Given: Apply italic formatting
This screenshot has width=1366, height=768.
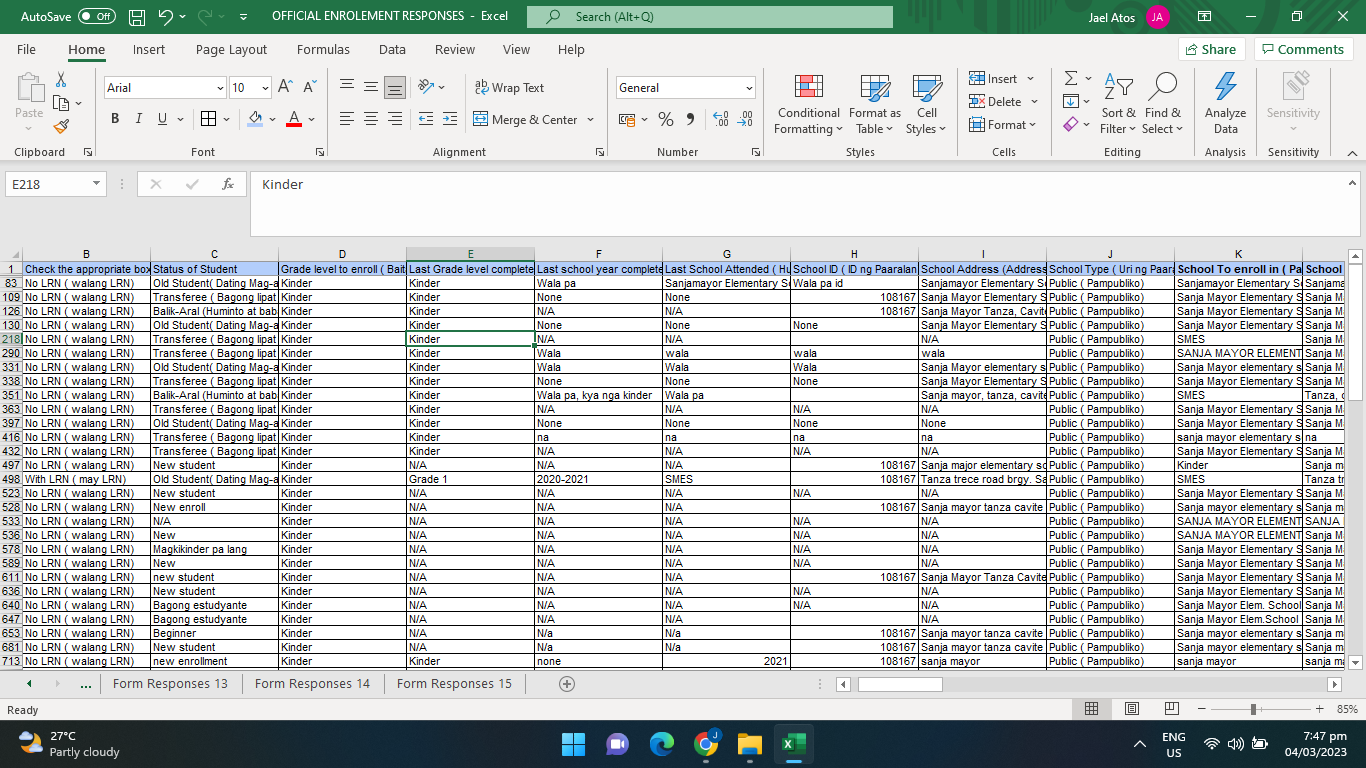Looking at the screenshot, I should click(138, 119).
